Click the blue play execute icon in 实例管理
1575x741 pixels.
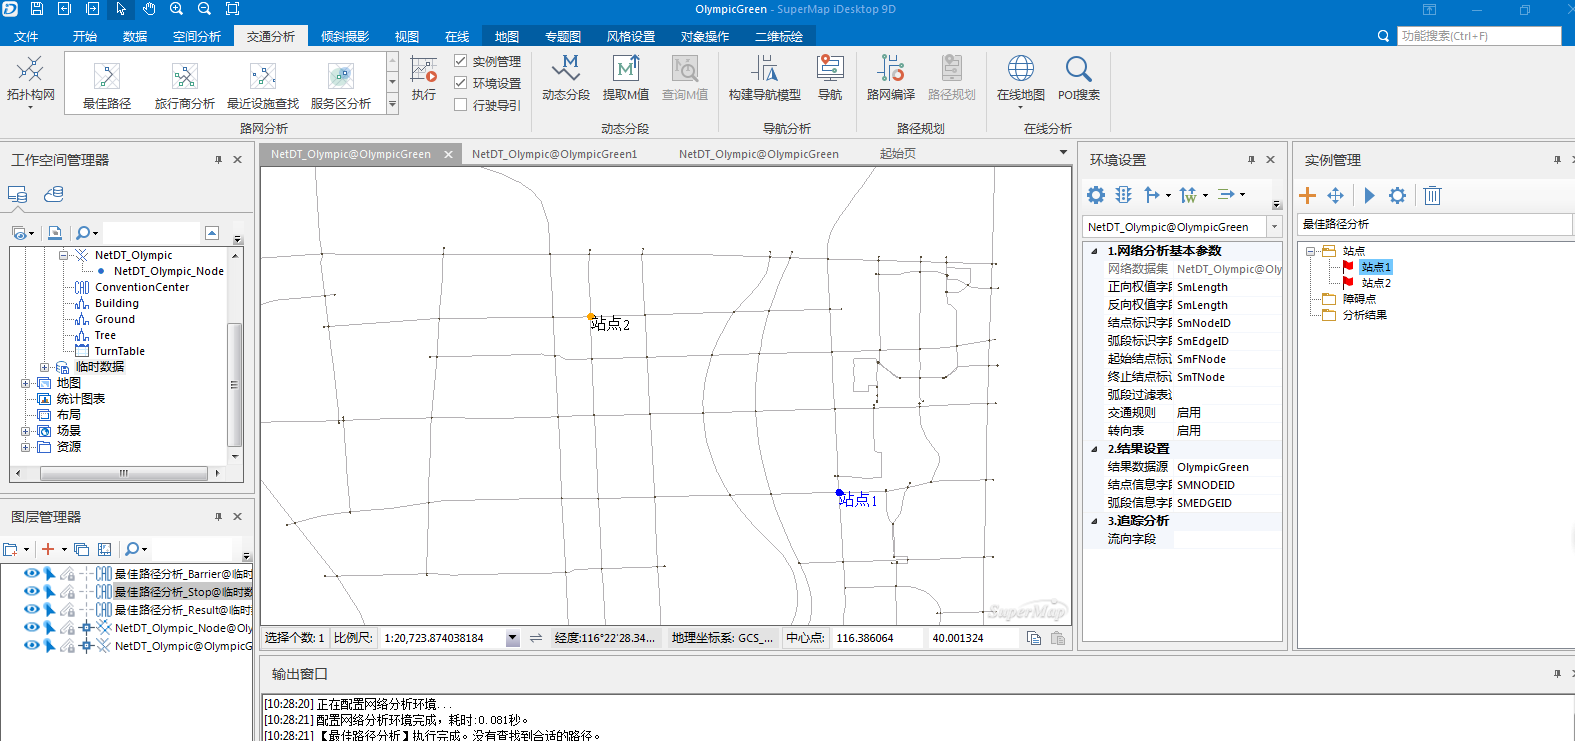pos(1370,195)
